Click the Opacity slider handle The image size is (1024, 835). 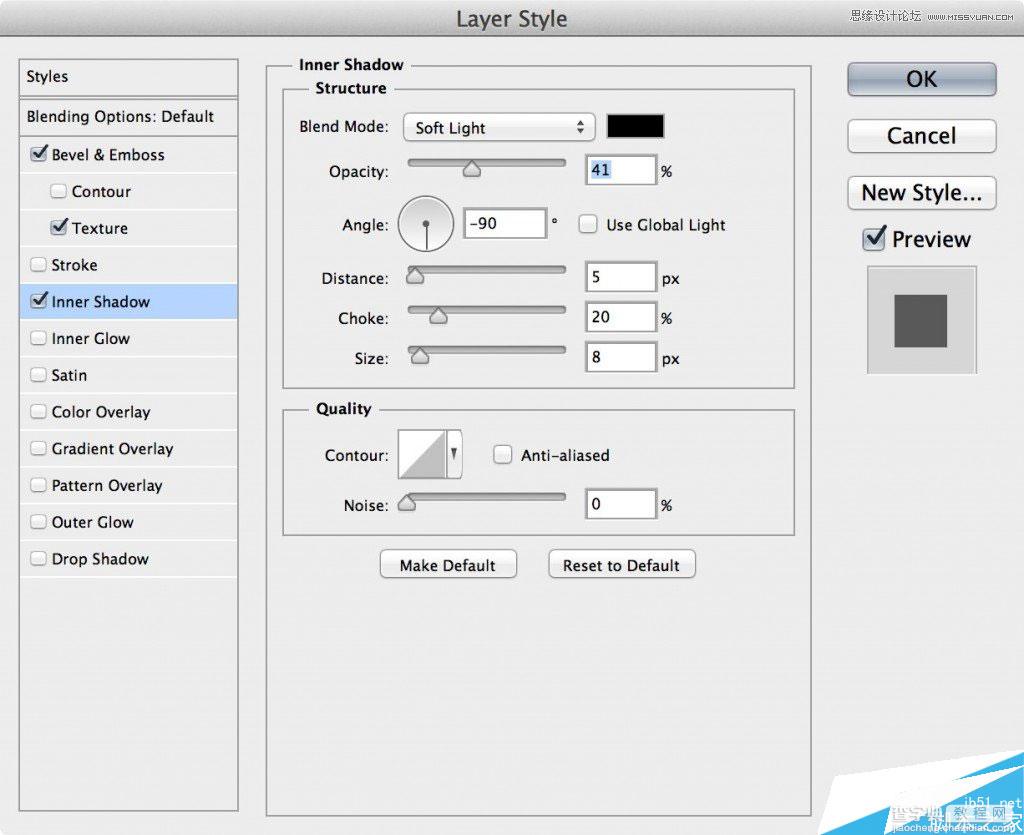click(x=472, y=170)
